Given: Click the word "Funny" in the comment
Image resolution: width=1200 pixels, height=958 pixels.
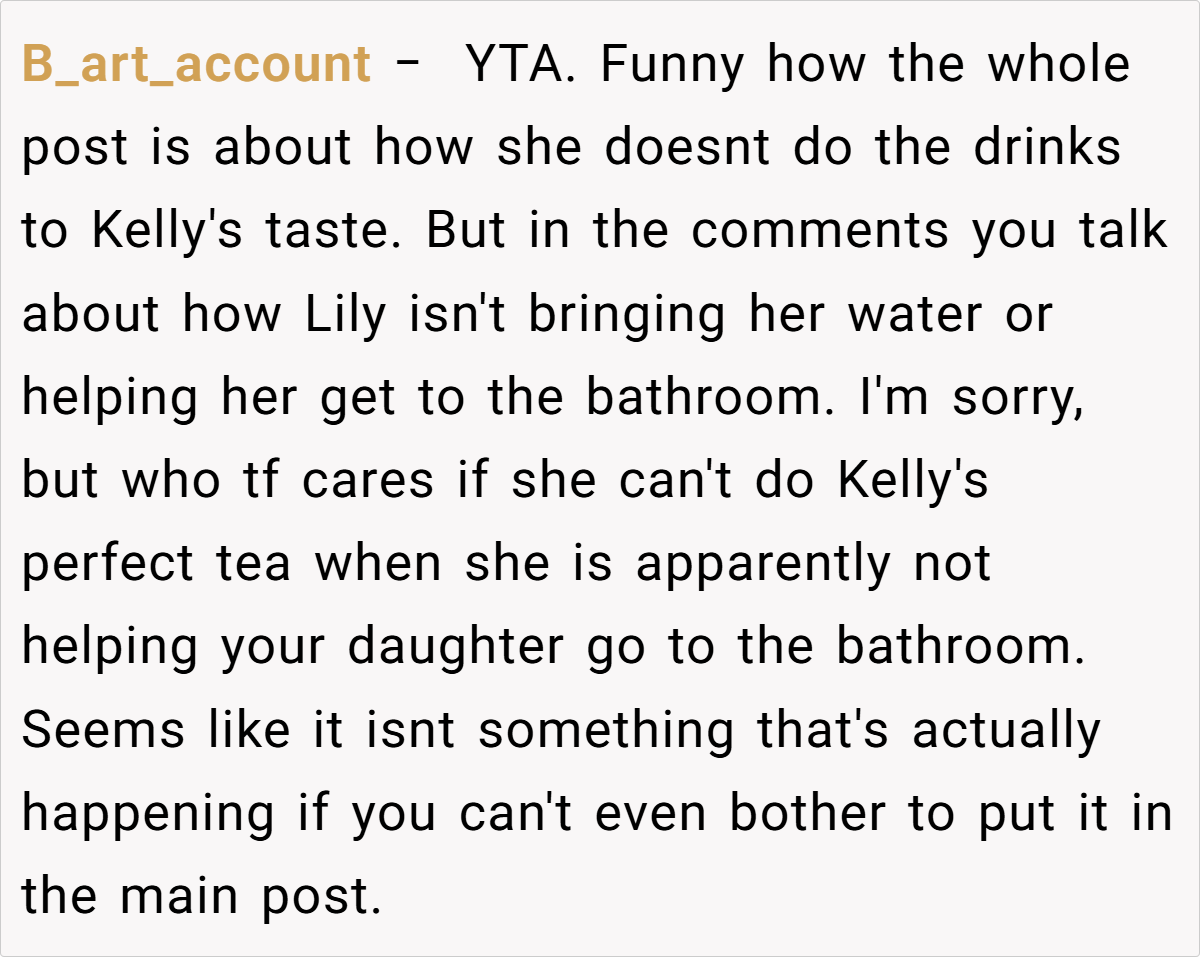Looking at the screenshot, I should pos(672,66).
